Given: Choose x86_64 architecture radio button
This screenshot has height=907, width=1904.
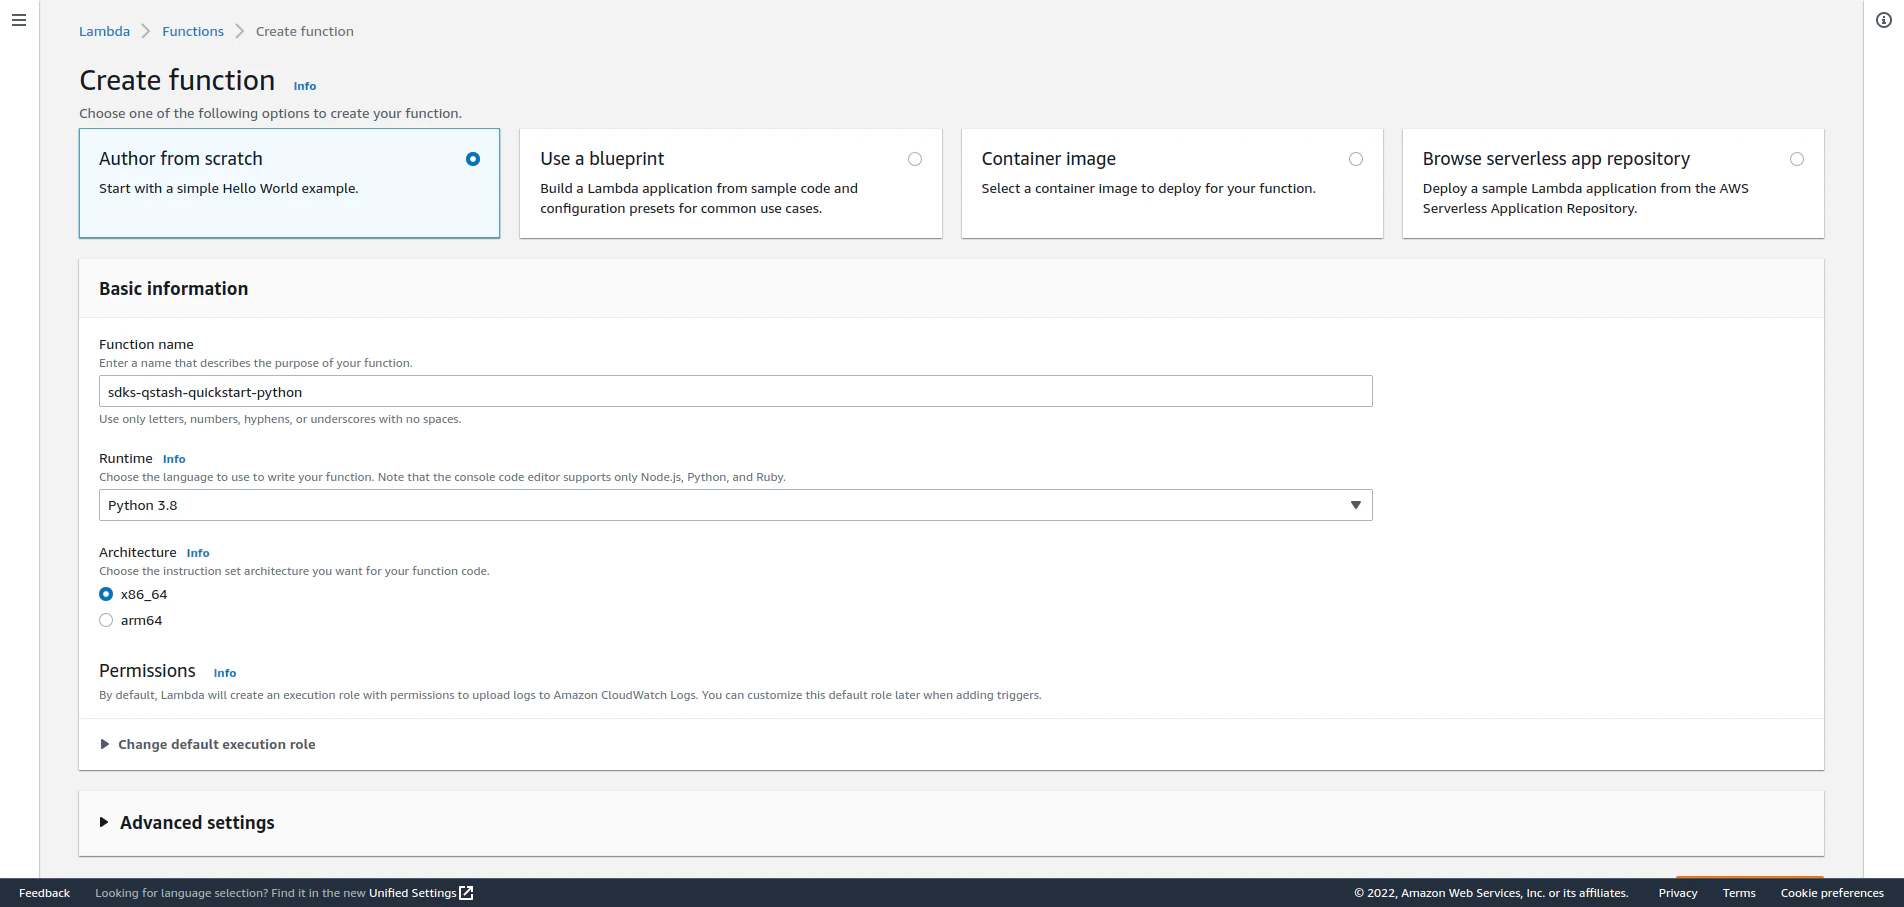Looking at the screenshot, I should pos(106,594).
